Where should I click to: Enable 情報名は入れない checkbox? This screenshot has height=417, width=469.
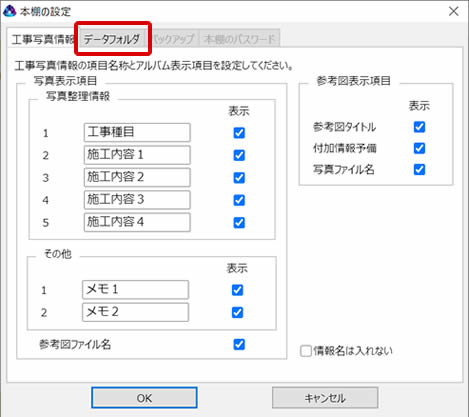coord(306,351)
